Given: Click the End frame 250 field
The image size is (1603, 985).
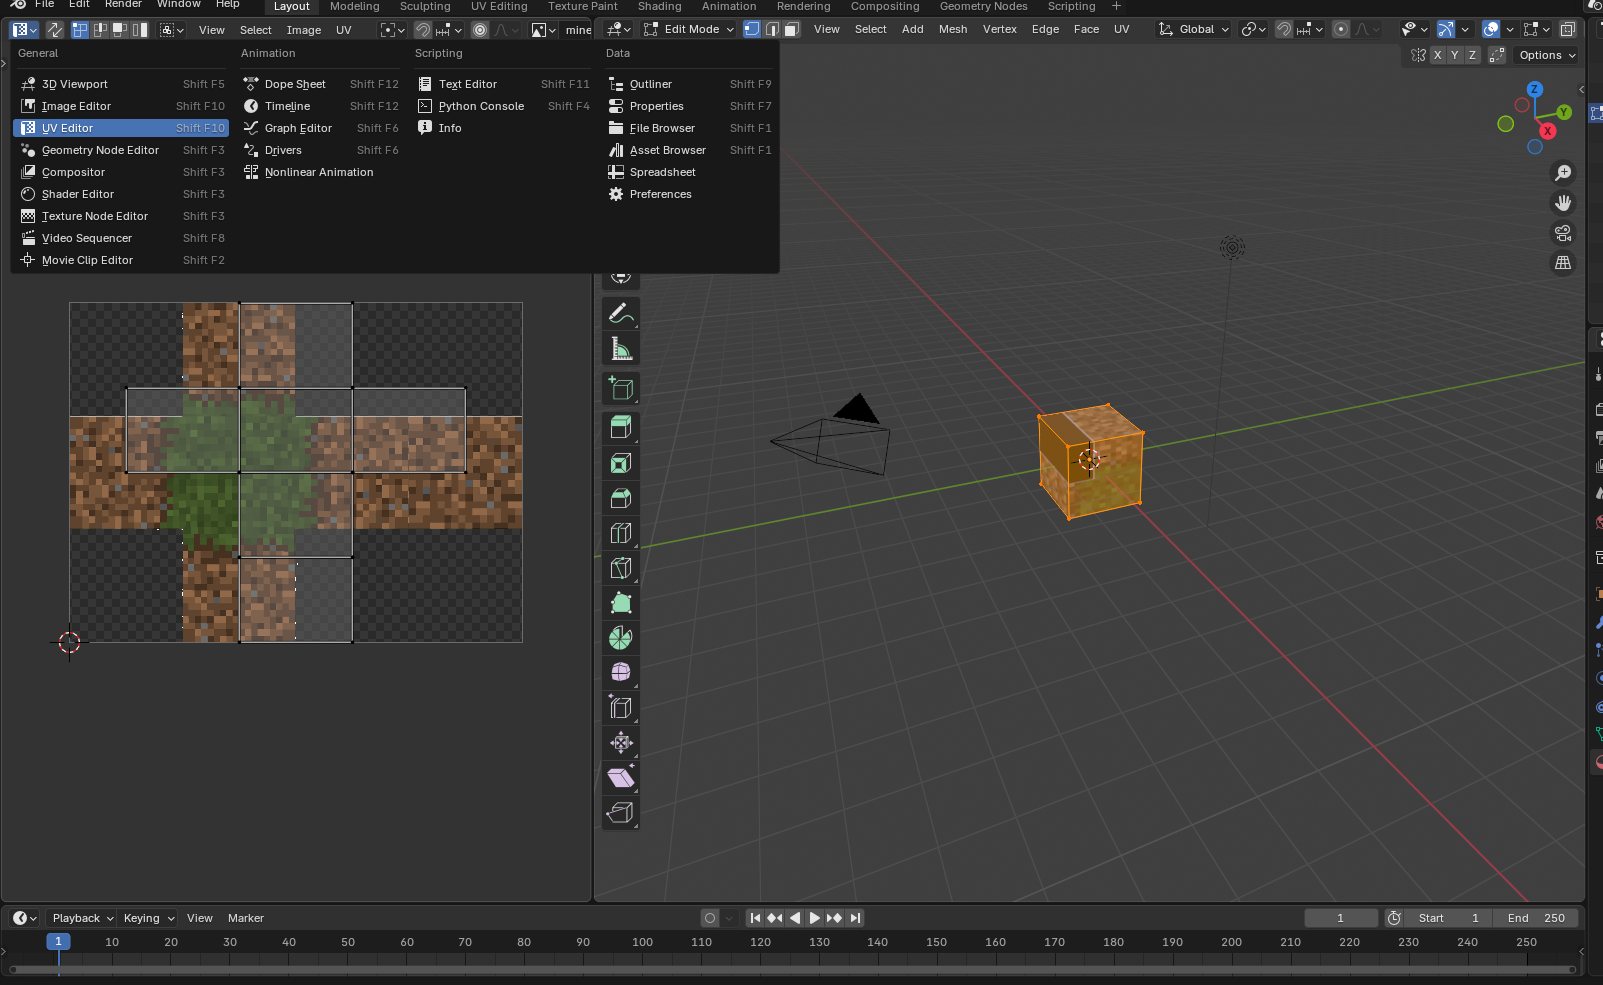Looking at the screenshot, I should click(1536, 918).
